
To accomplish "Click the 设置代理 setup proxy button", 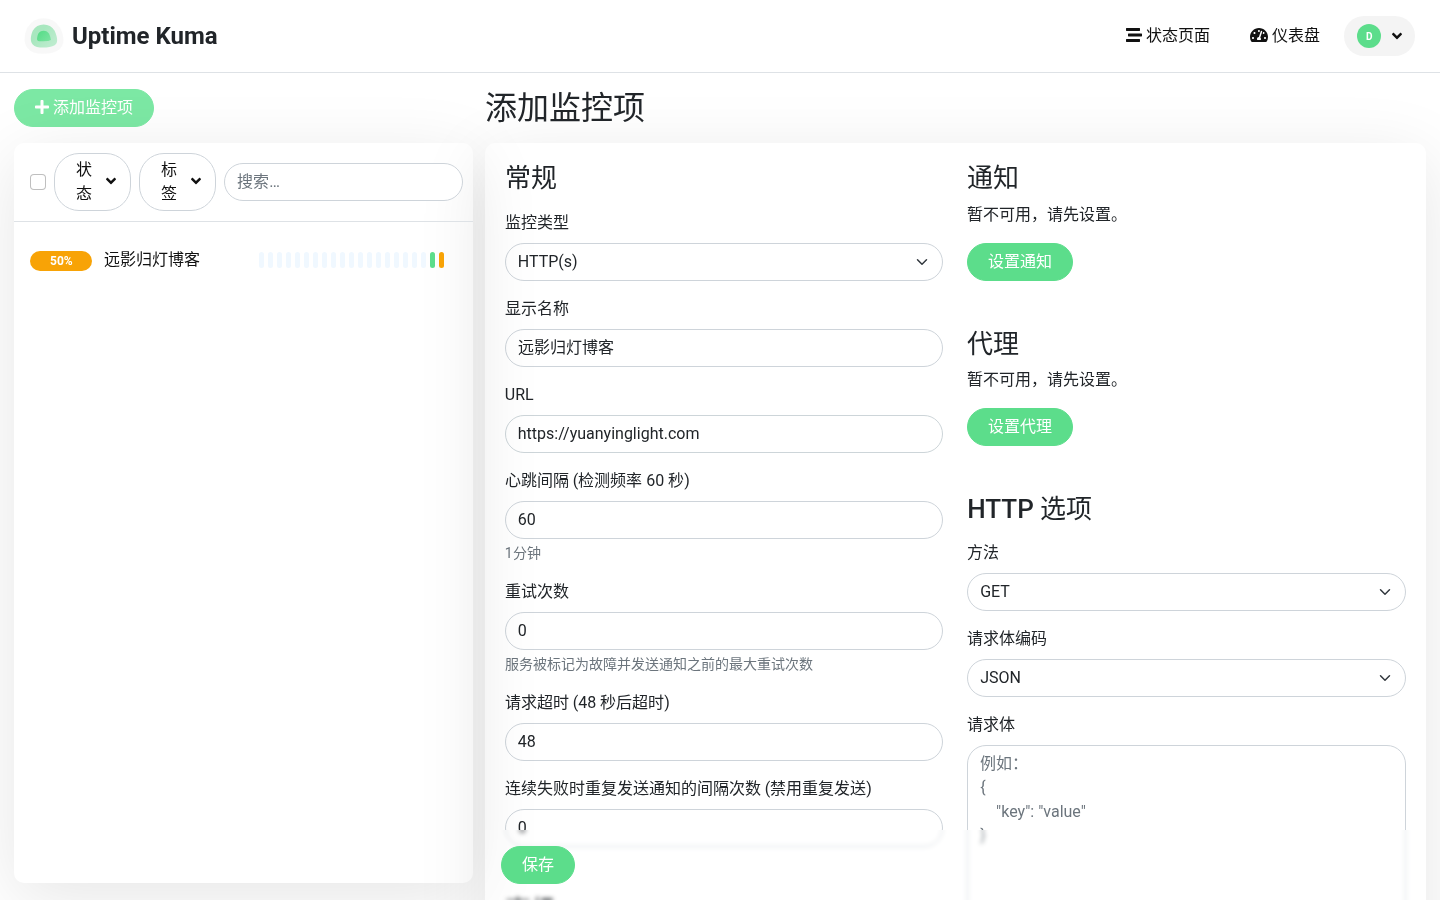I will pyautogui.click(x=1020, y=427).
